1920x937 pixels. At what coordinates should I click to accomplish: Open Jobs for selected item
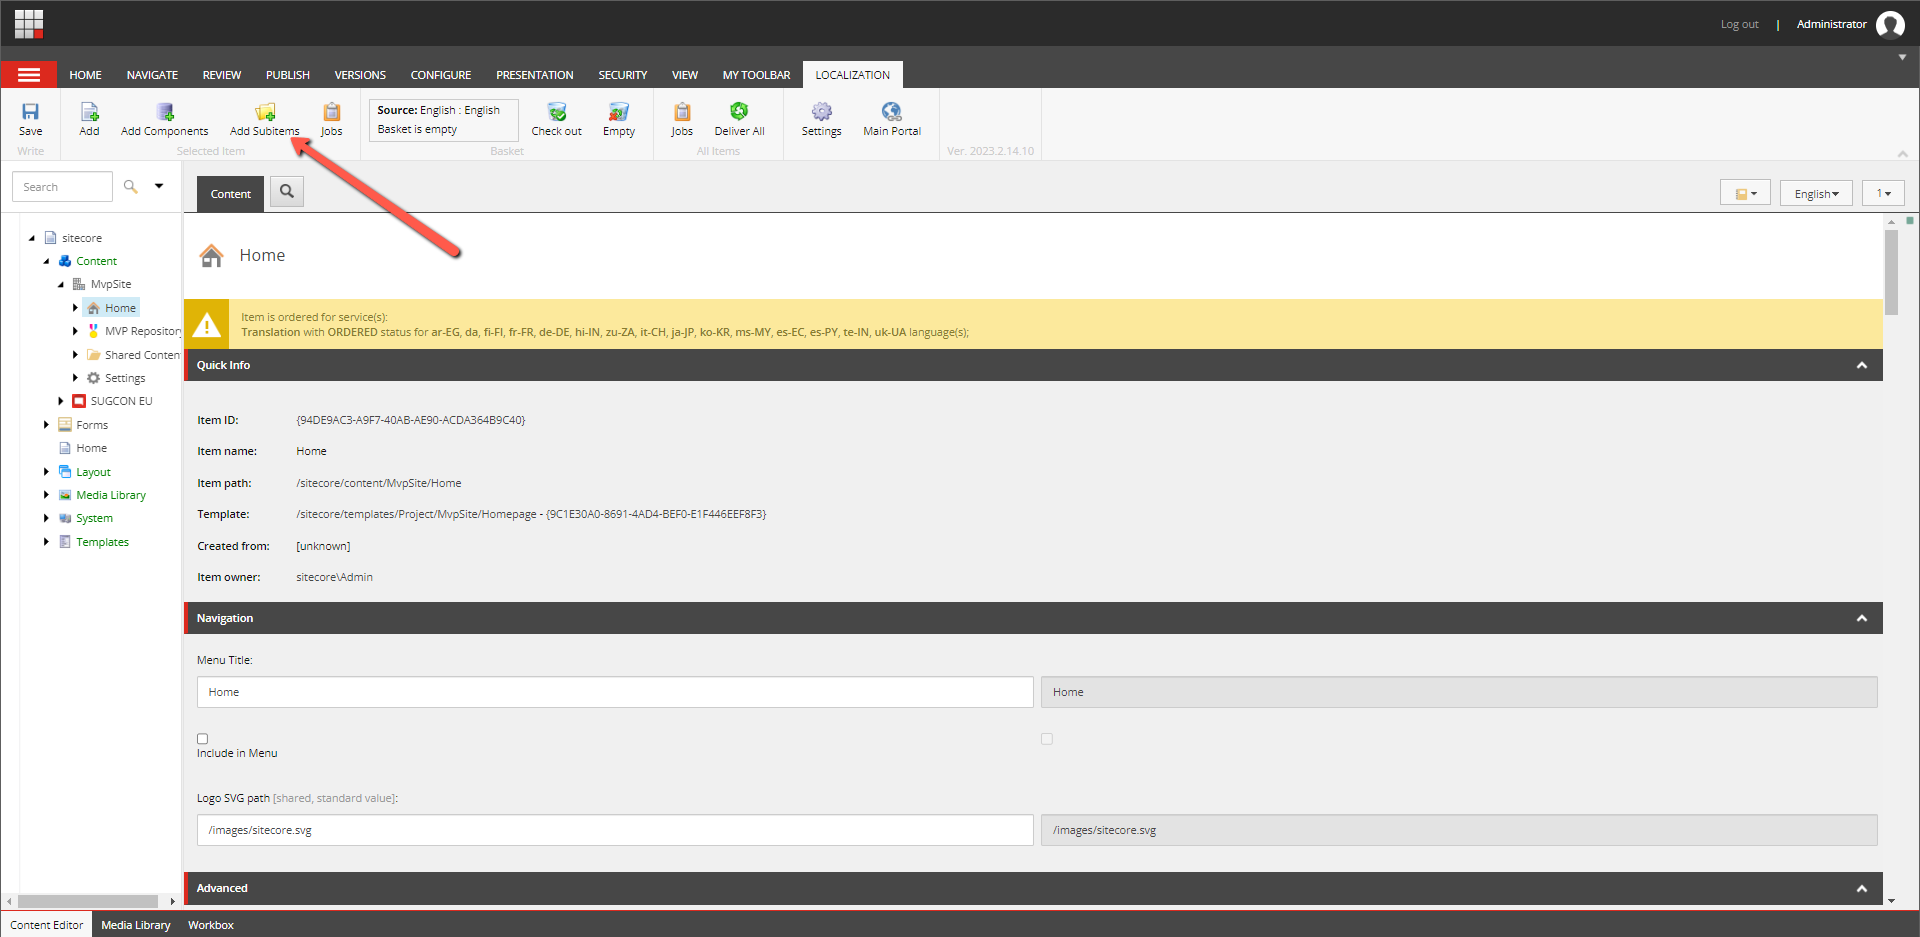[x=331, y=112]
